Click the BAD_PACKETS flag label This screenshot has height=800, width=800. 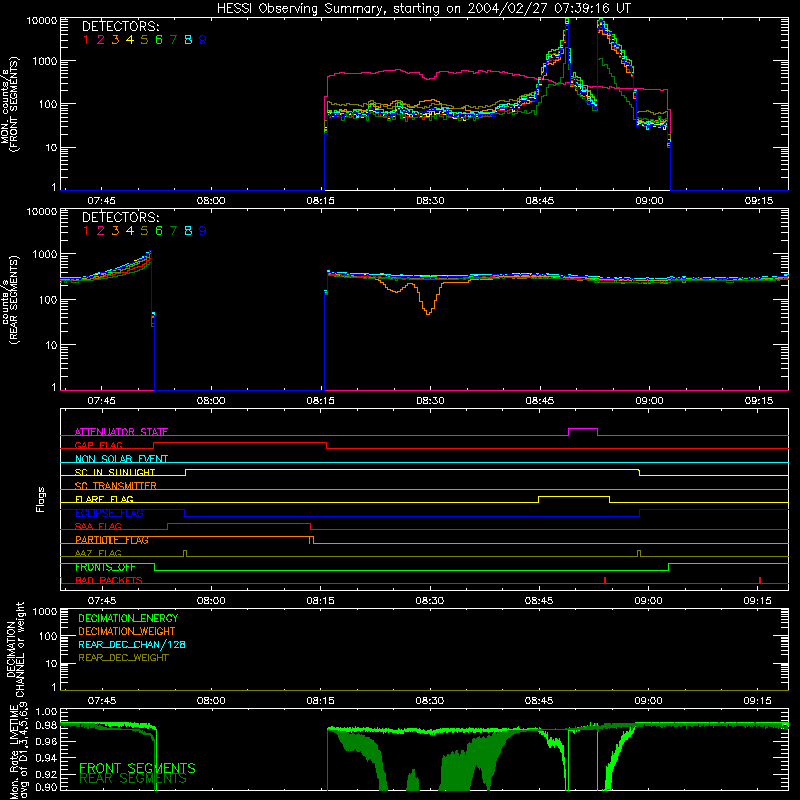click(109, 580)
